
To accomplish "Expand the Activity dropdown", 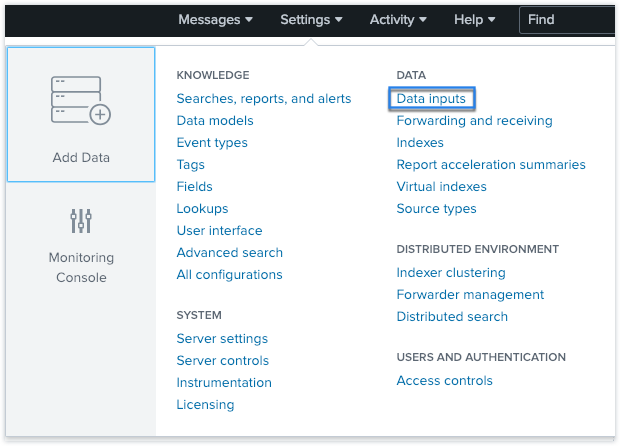I will (398, 19).
